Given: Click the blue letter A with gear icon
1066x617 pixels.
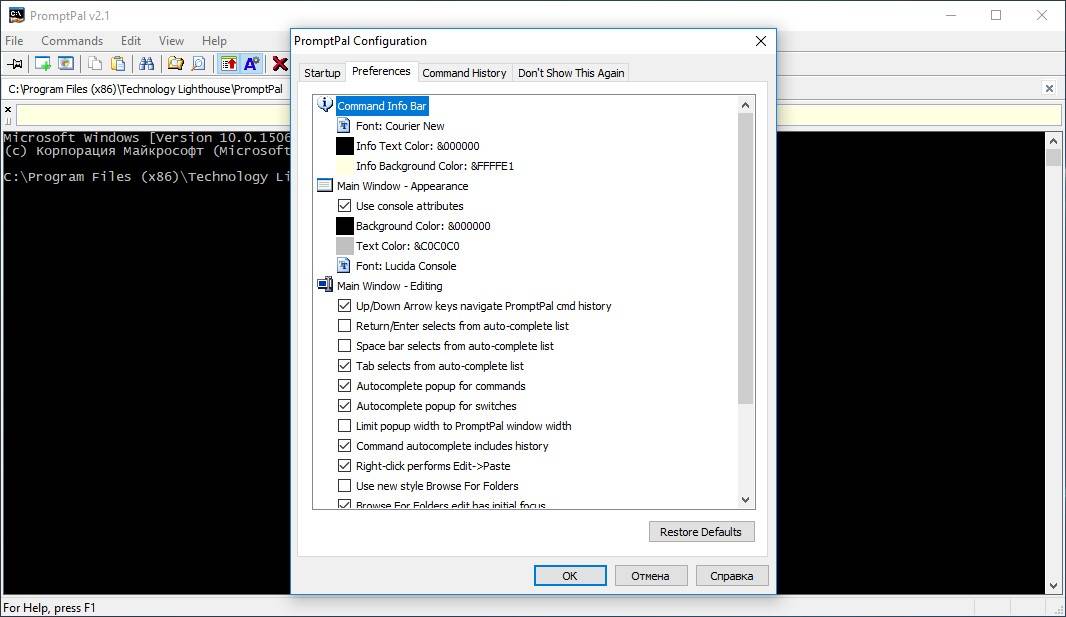Looking at the screenshot, I should [252, 64].
